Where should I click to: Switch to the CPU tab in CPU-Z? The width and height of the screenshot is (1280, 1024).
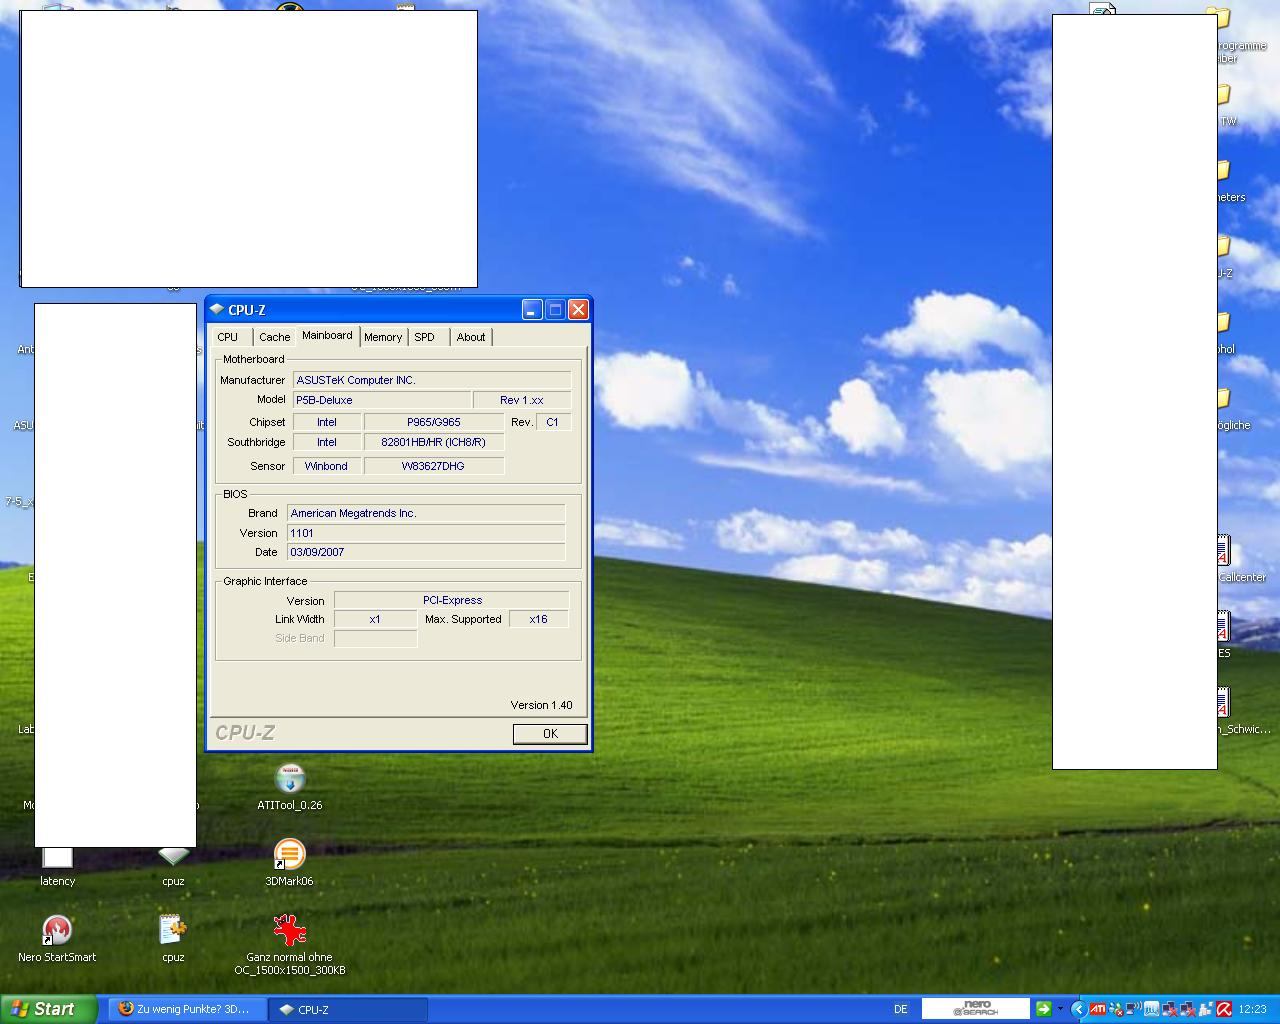pyautogui.click(x=228, y=337)
